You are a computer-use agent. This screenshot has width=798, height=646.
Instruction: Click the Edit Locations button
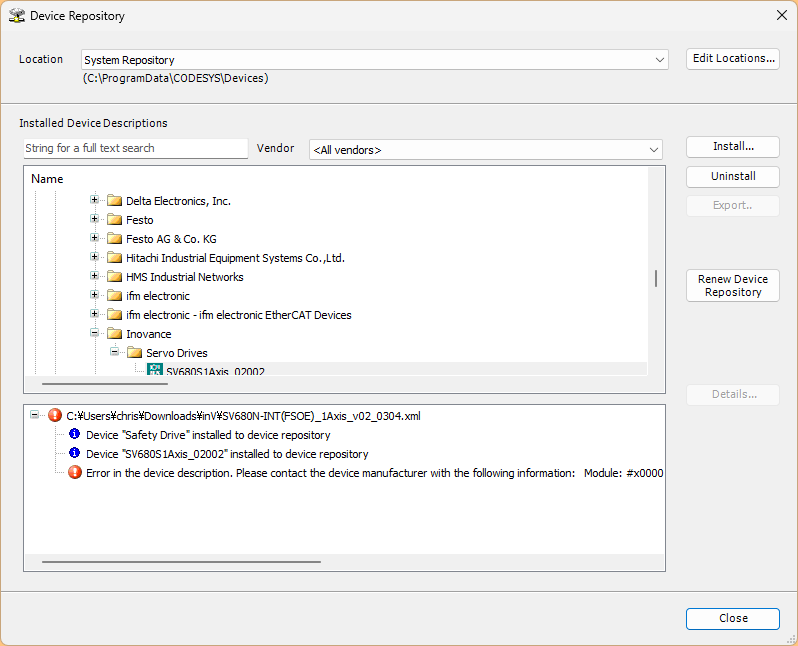click(x=733, y=59)
